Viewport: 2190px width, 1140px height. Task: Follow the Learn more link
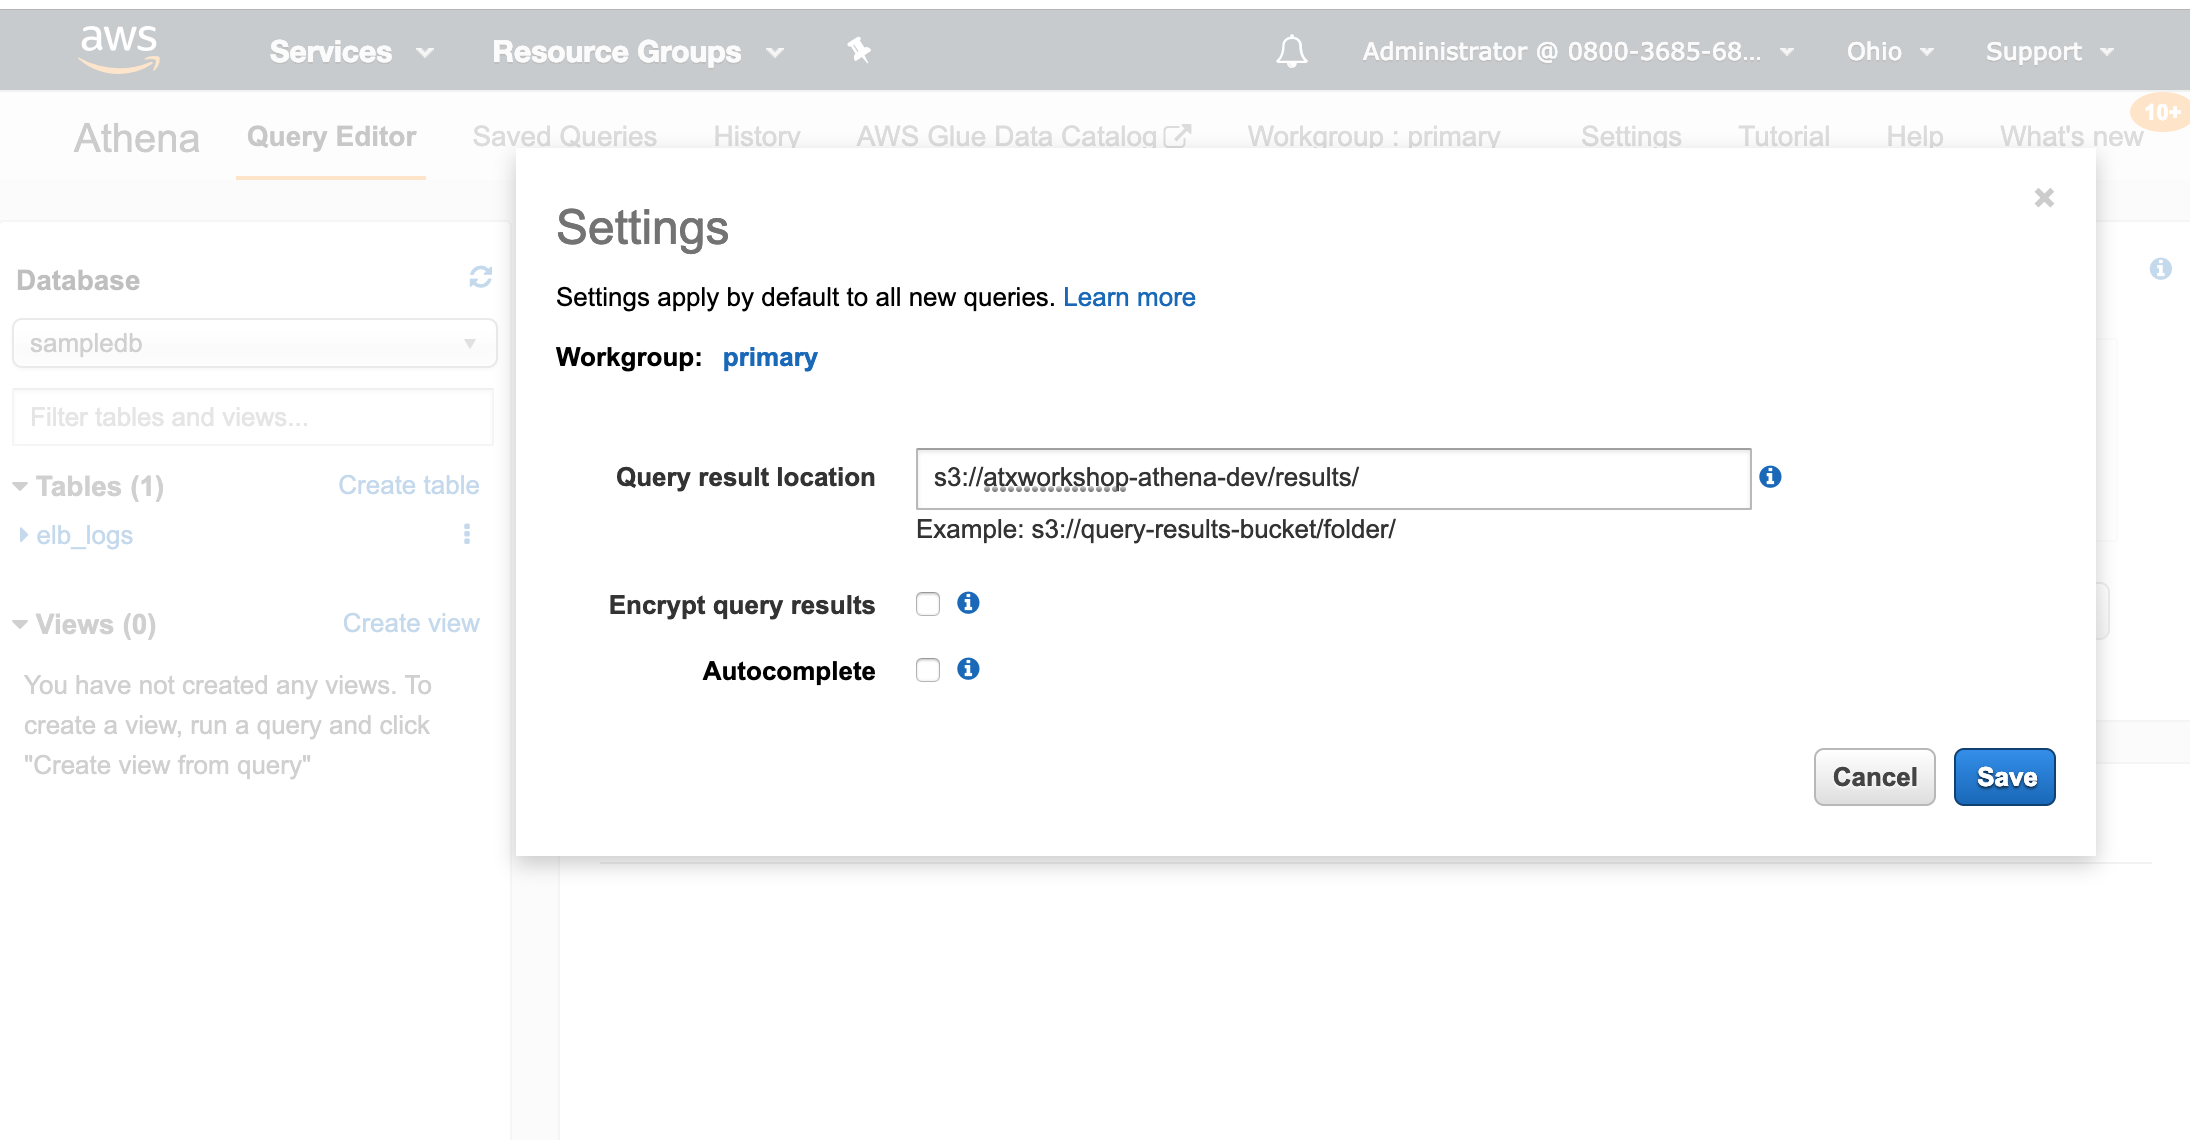click(x=1129, y=297)
